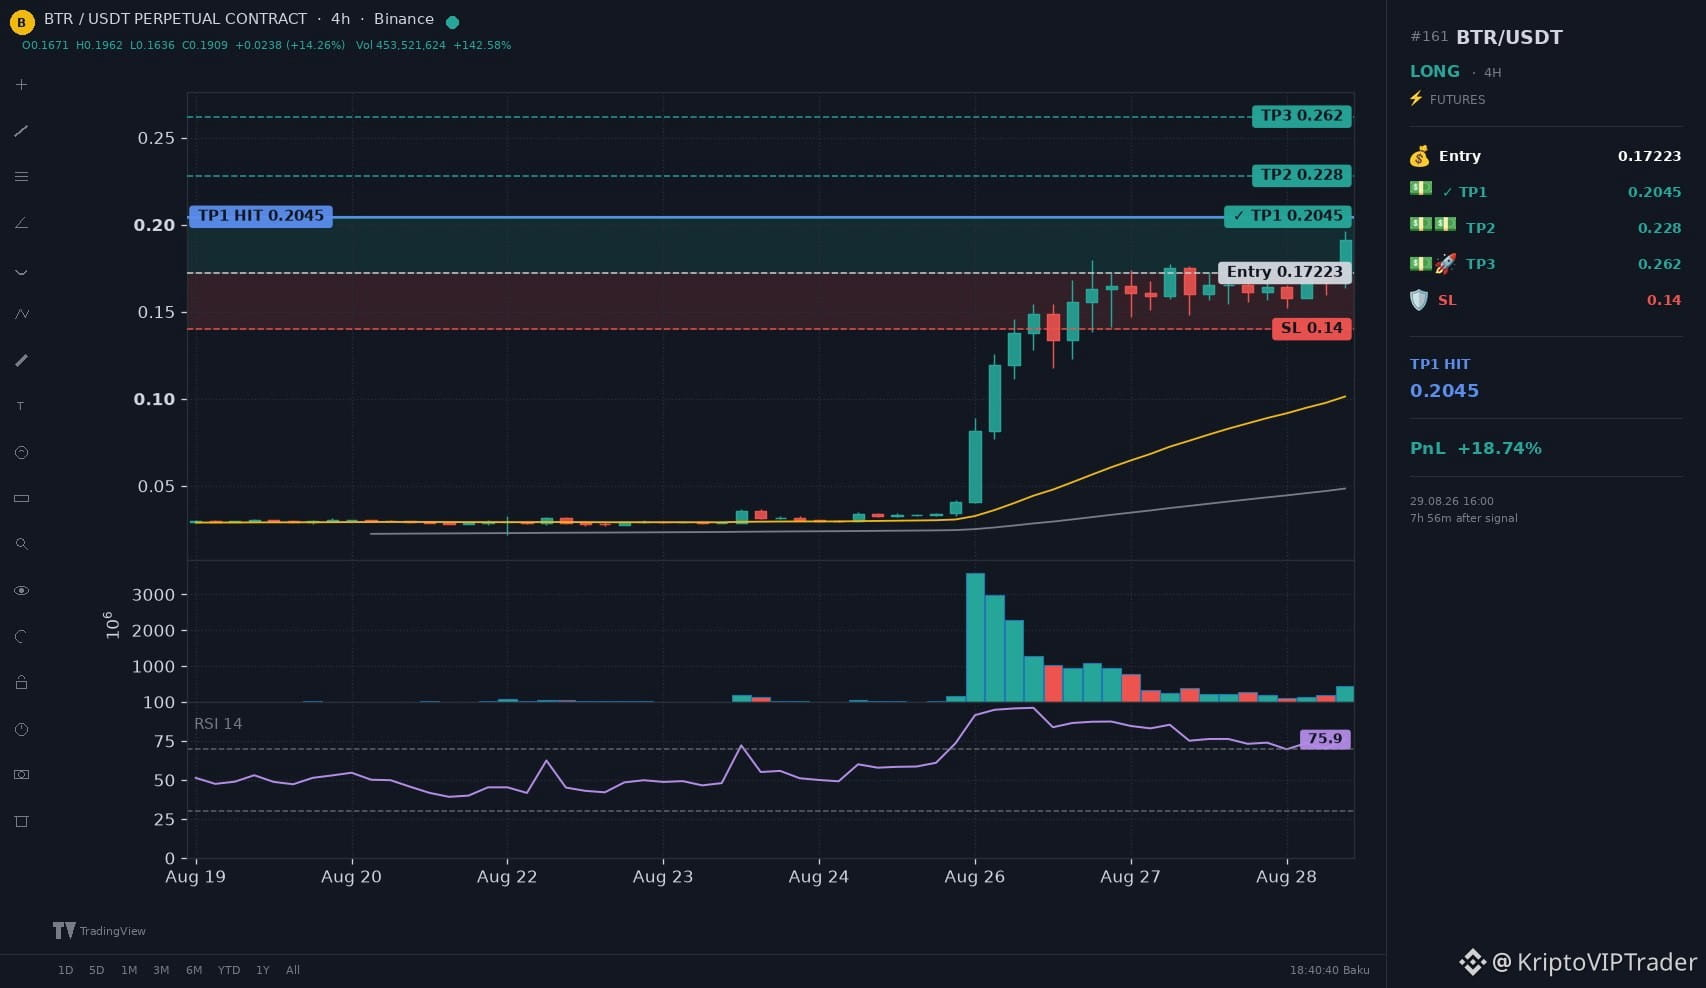Click the Aug 26 date axis label
This screenshot has width=1706, height=988.
click(x=974, y=877)
